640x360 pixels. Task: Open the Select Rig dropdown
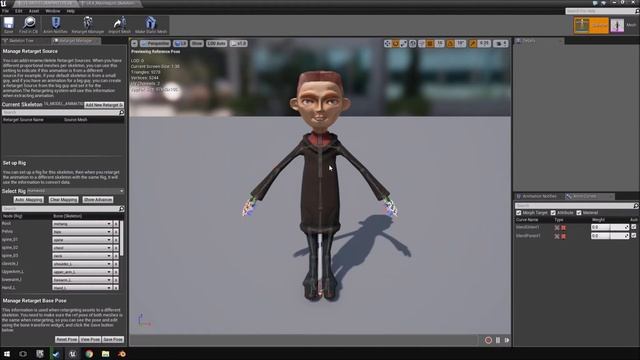click(76, 191)
